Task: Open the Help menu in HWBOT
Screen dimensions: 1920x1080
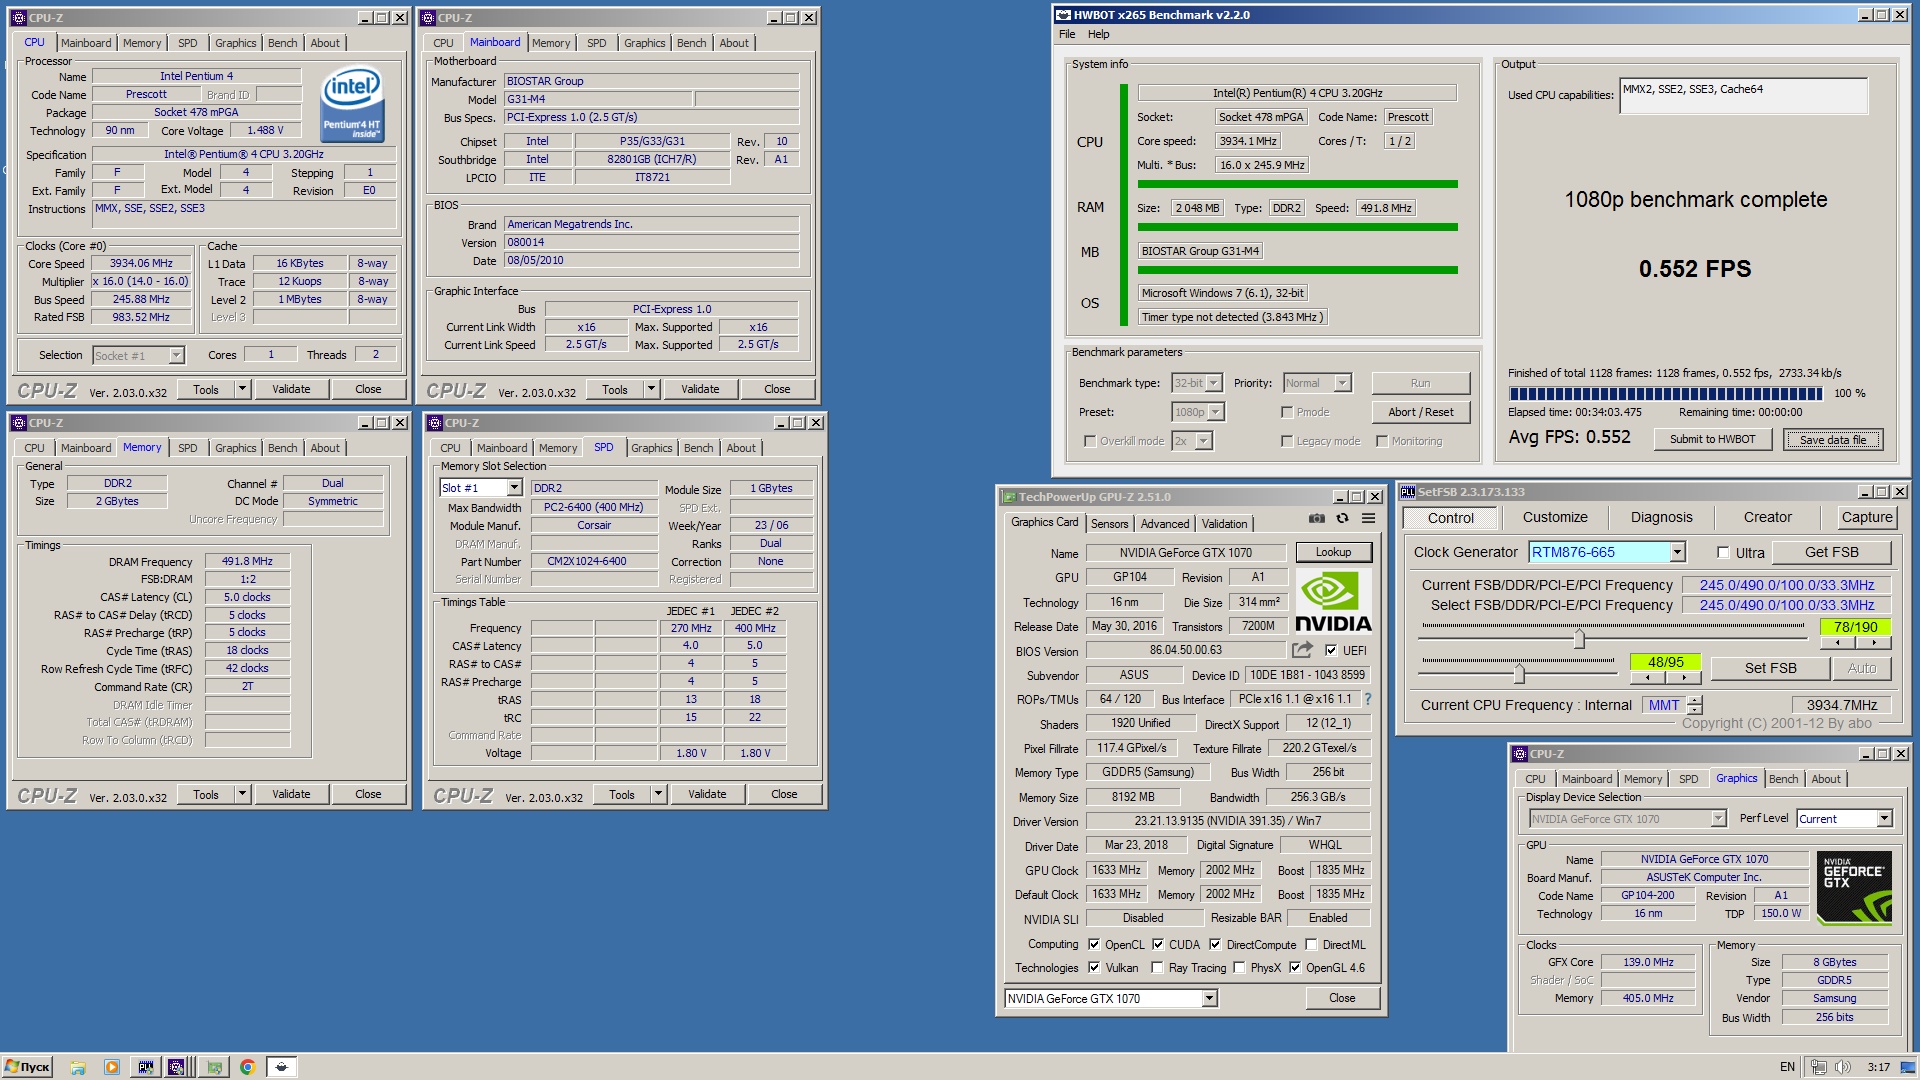Action: [1098, 34]
